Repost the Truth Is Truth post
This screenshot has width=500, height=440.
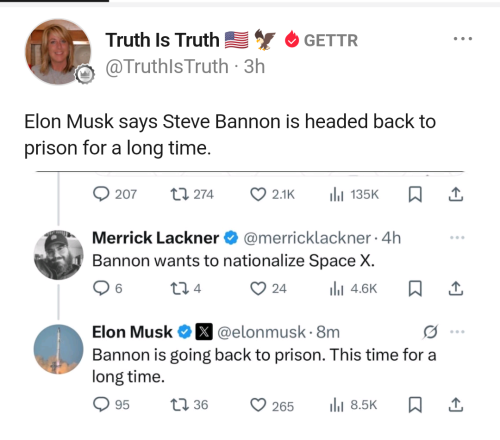[x=180, y=194]
